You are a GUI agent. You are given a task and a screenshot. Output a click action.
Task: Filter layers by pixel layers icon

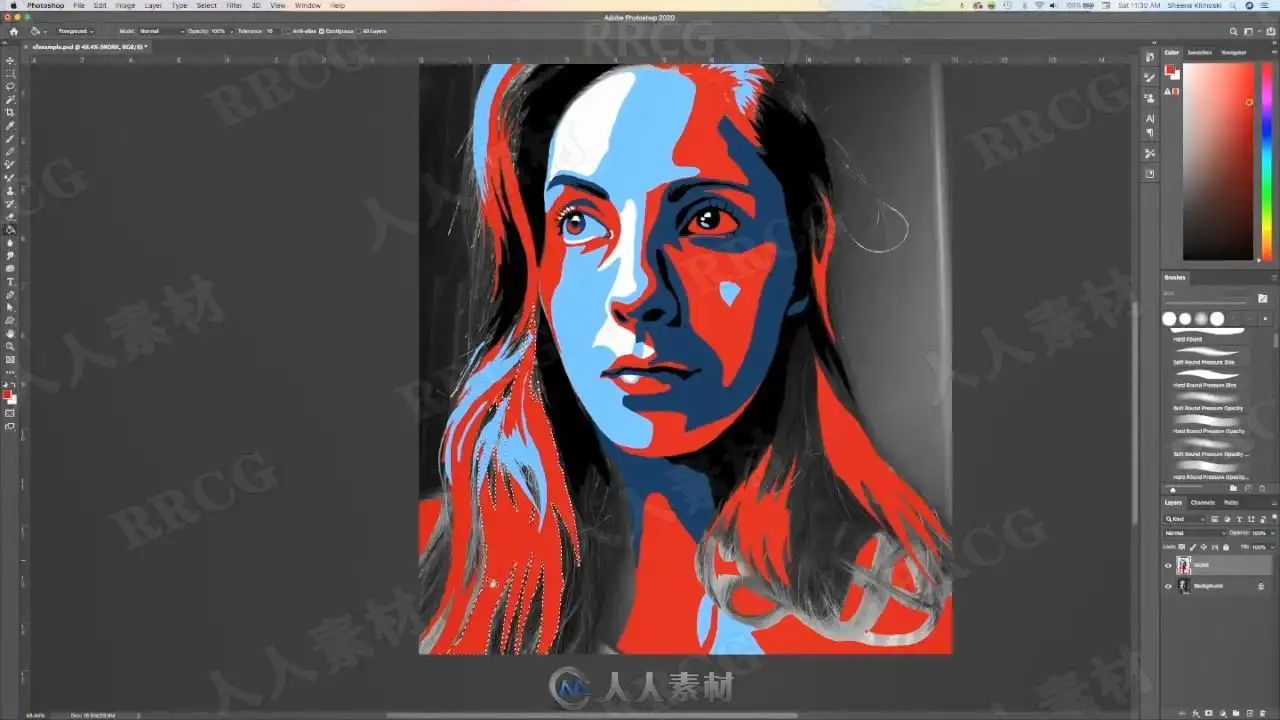point(1214,520)
